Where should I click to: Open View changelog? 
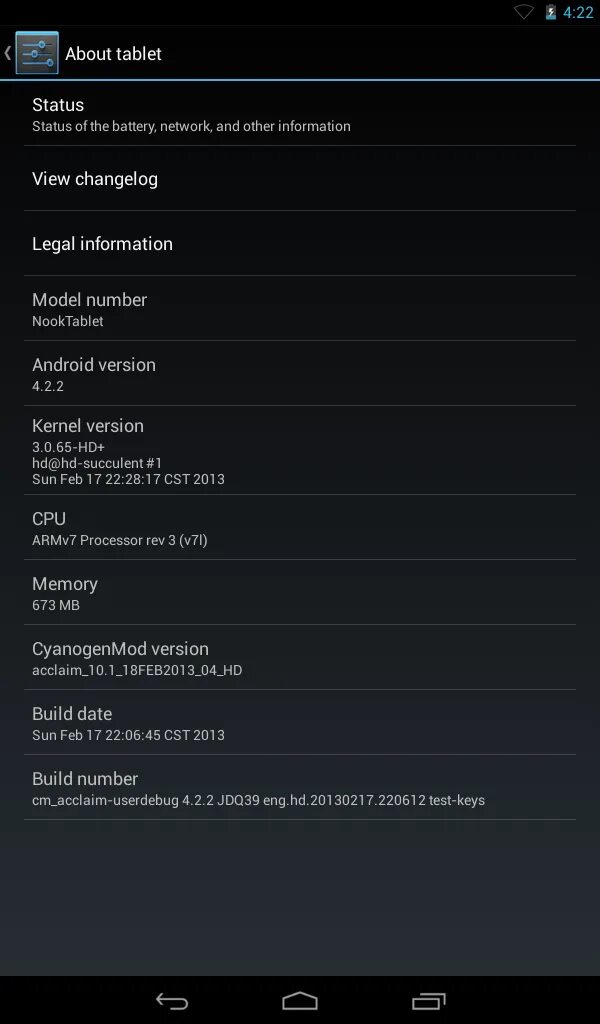[x=300, y=178]
